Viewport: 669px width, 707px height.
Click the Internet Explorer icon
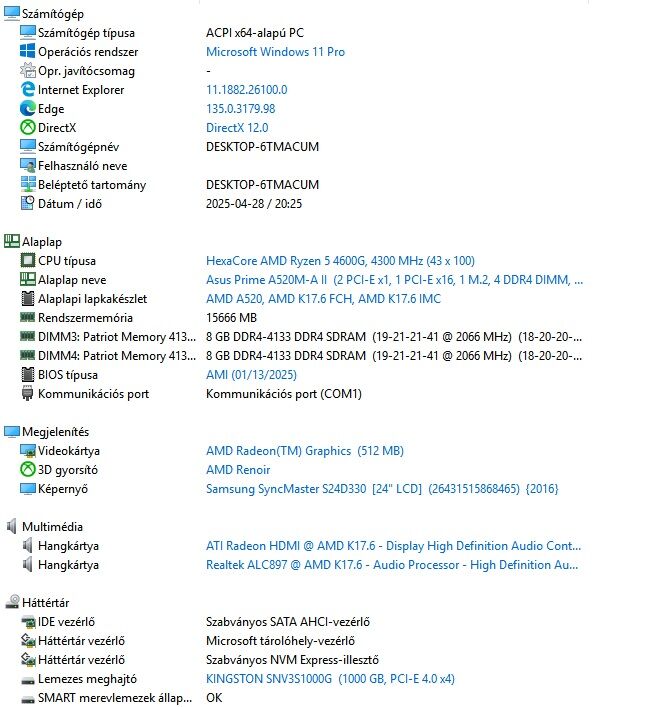click(x=27, y=89)
